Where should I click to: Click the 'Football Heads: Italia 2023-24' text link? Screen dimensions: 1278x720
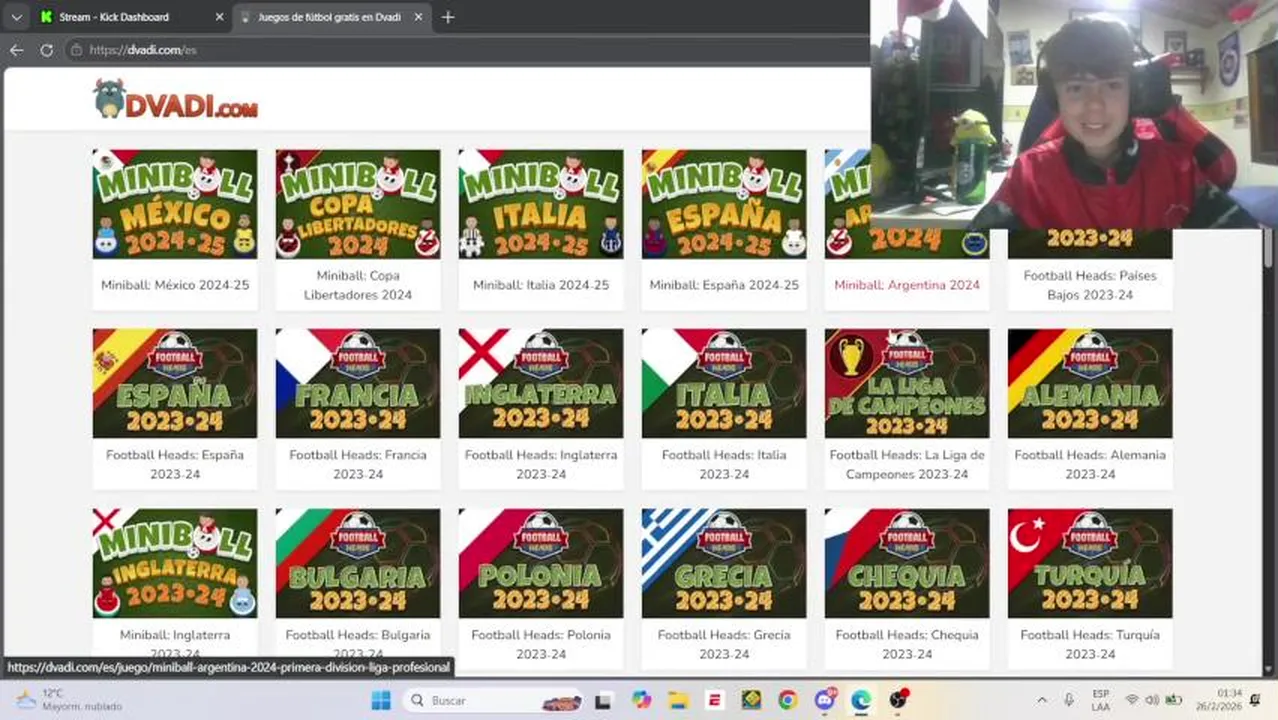(x=724, y=464)
